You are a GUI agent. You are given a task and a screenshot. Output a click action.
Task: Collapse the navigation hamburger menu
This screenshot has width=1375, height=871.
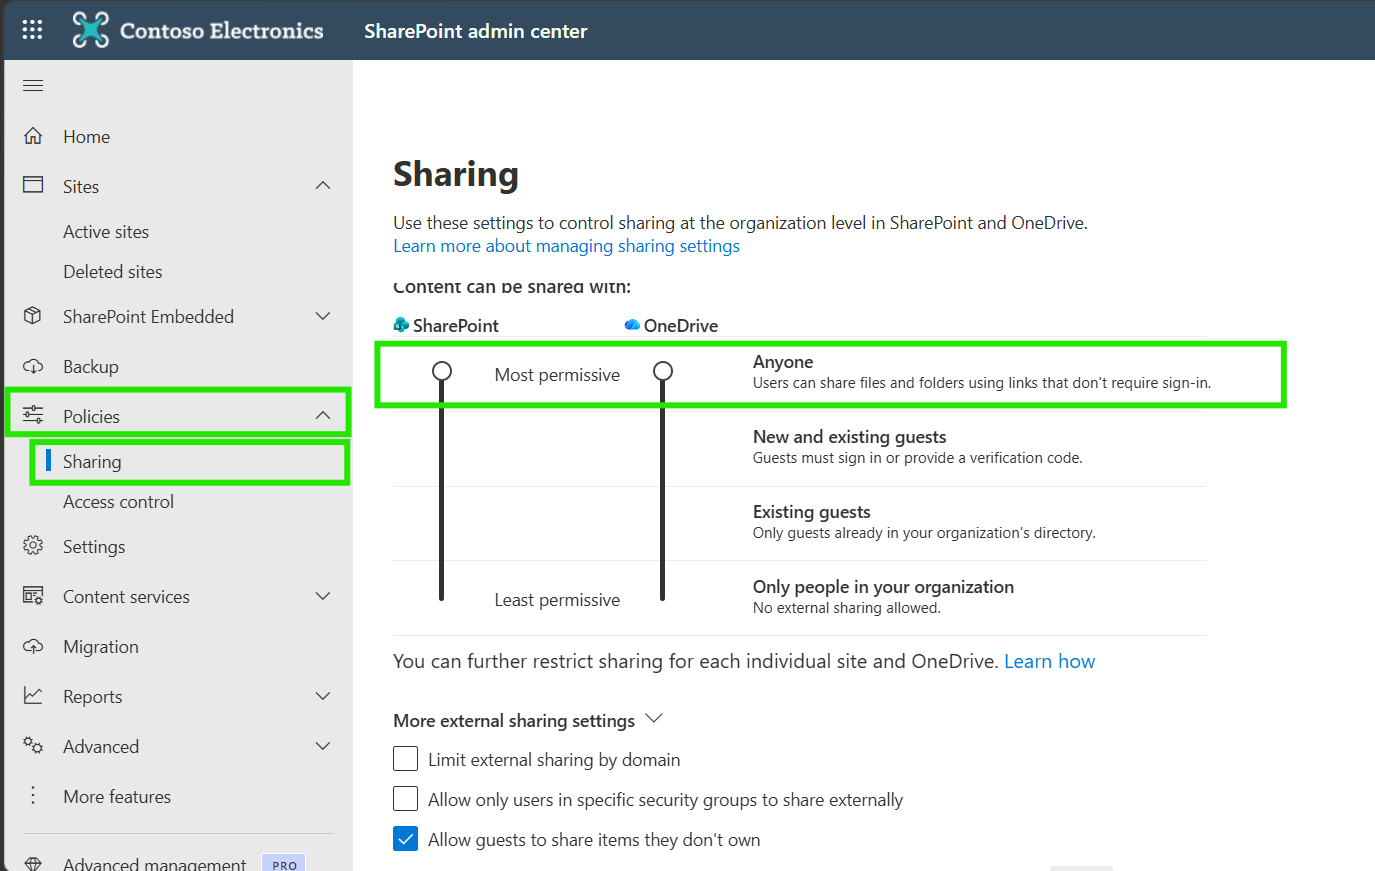pyautogui.click(x=33, y=85)
